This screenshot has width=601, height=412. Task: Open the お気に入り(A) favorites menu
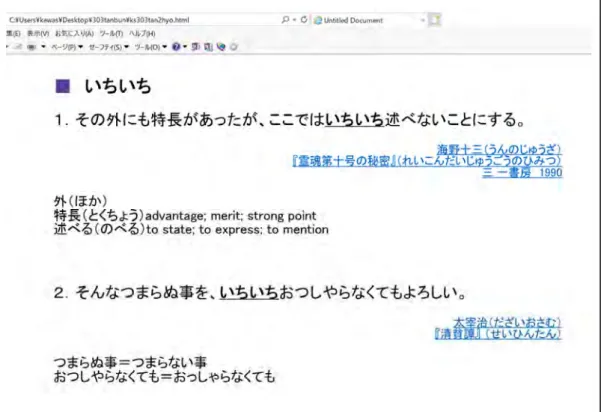[74, 34]
